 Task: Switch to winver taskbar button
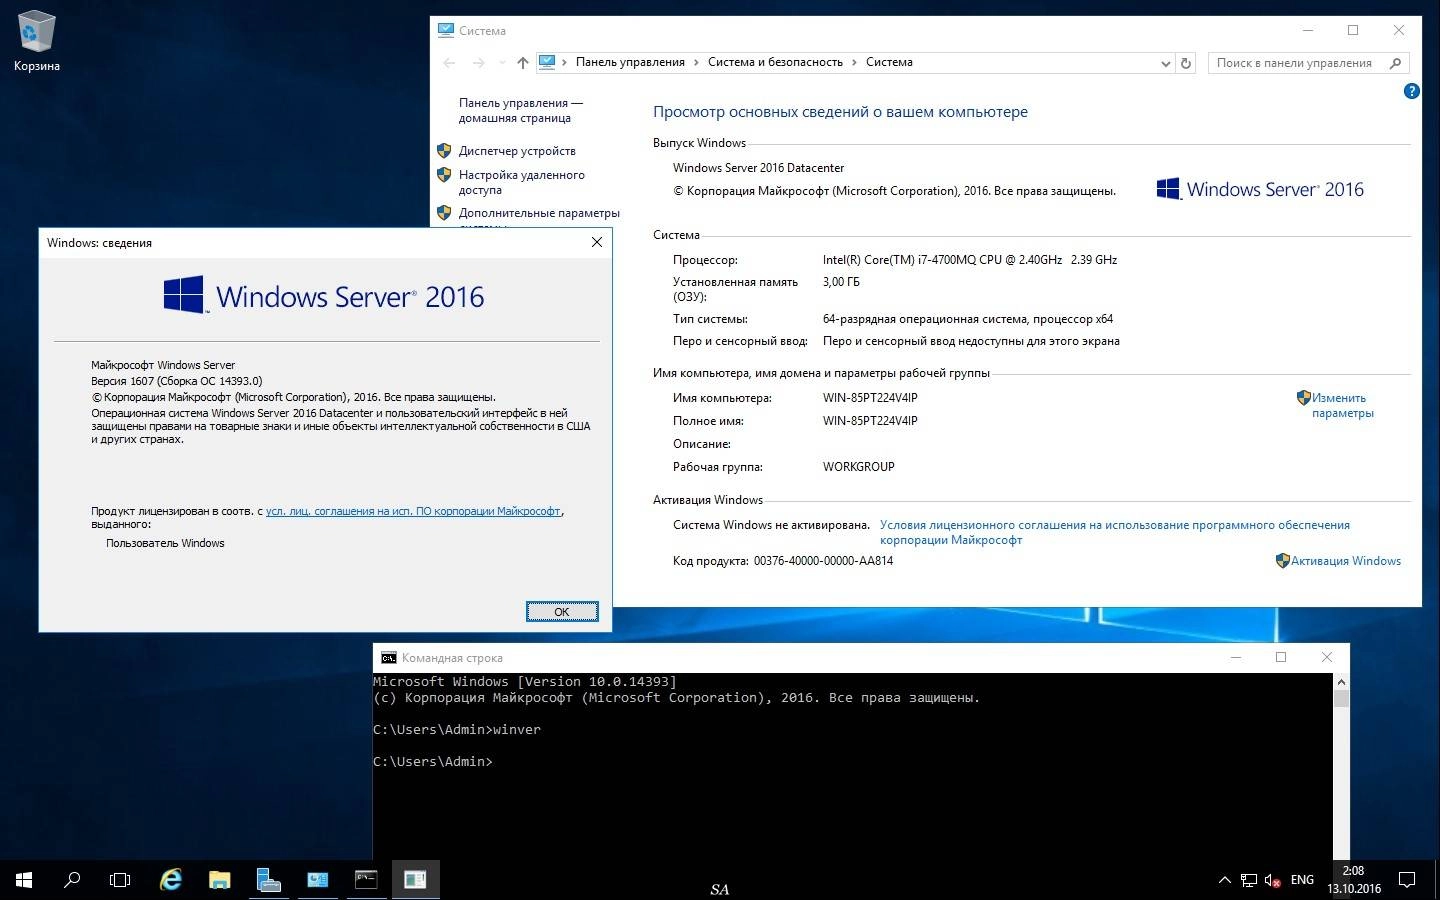[415, 880]
